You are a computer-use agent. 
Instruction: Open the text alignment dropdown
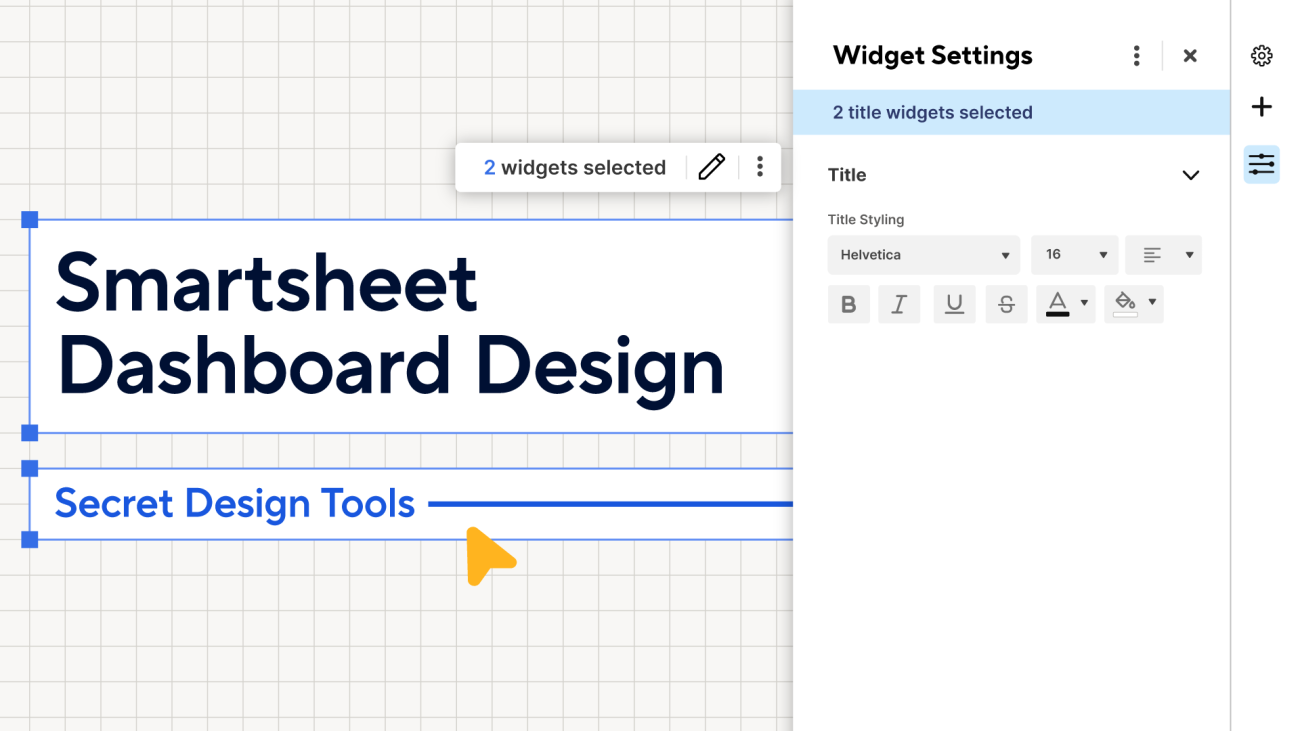tap(1163, 255)
